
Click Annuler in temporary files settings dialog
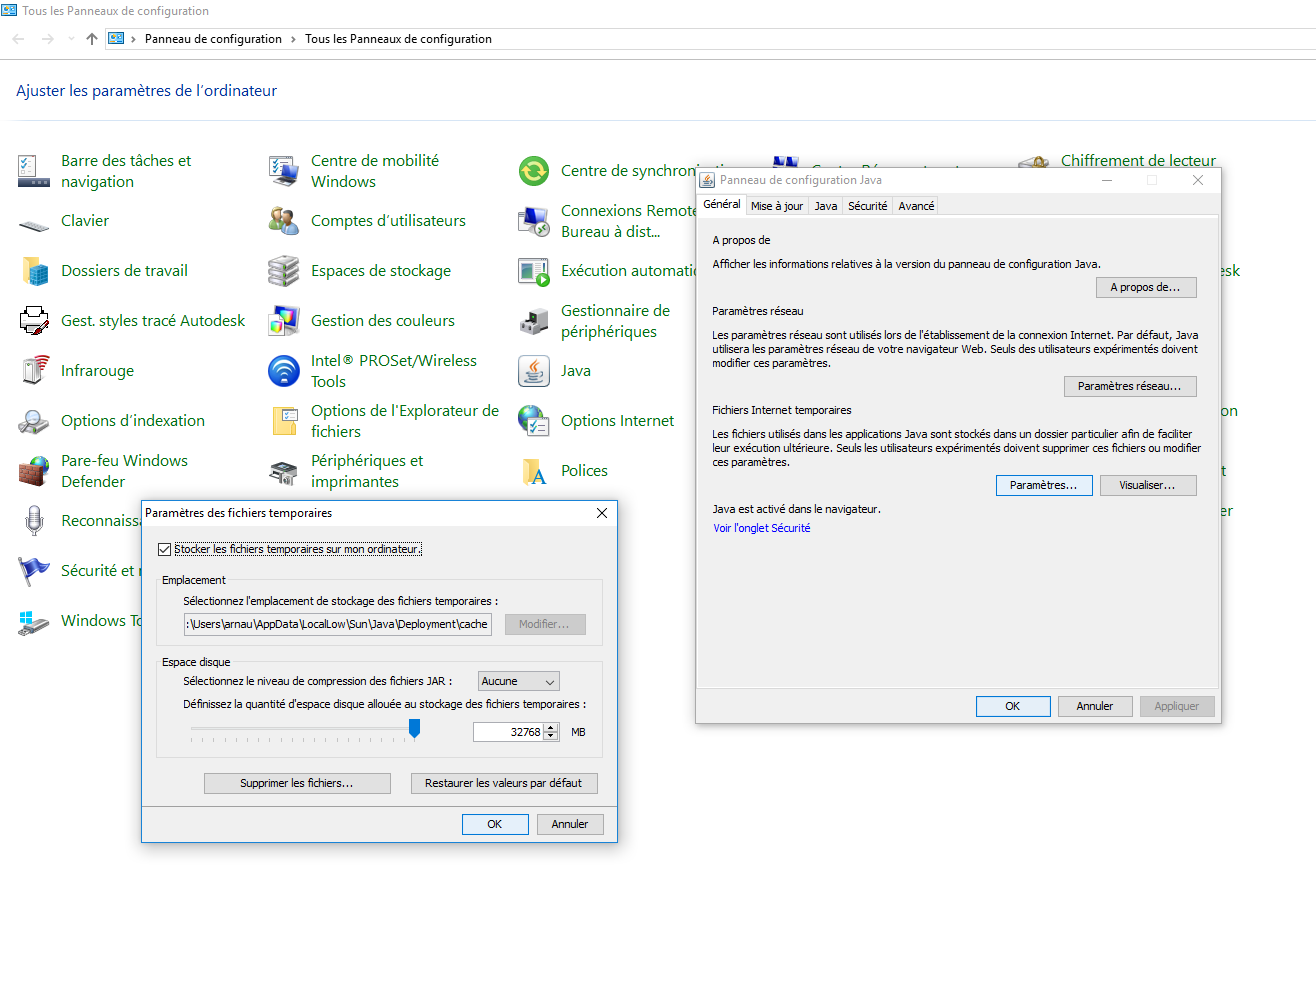(570, 824)
